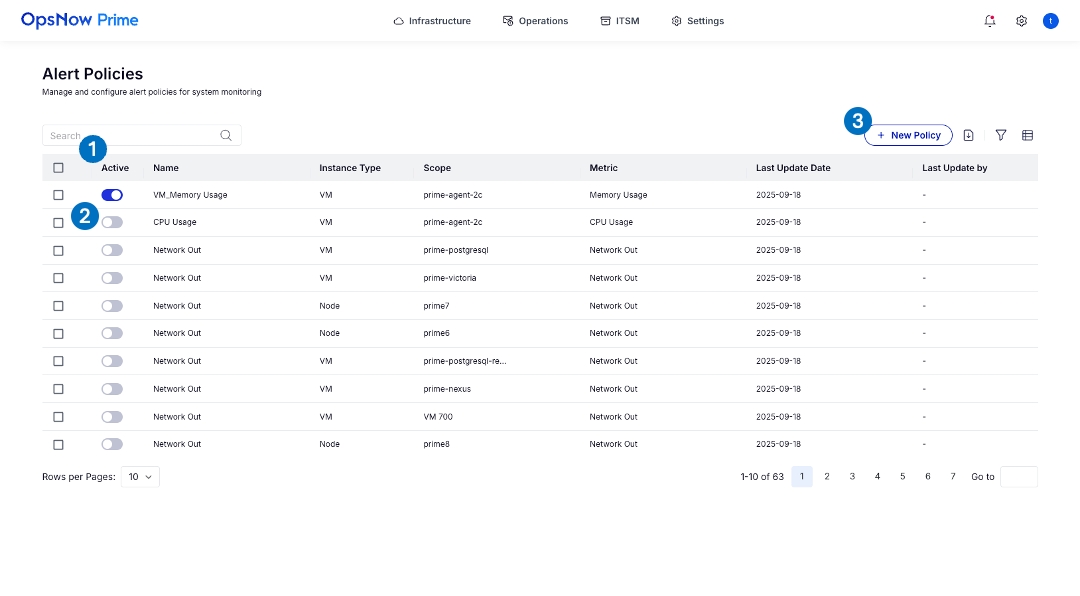
Task: Click the Go to page input field
Action: pyautogui.click(x=1018, y=477)
